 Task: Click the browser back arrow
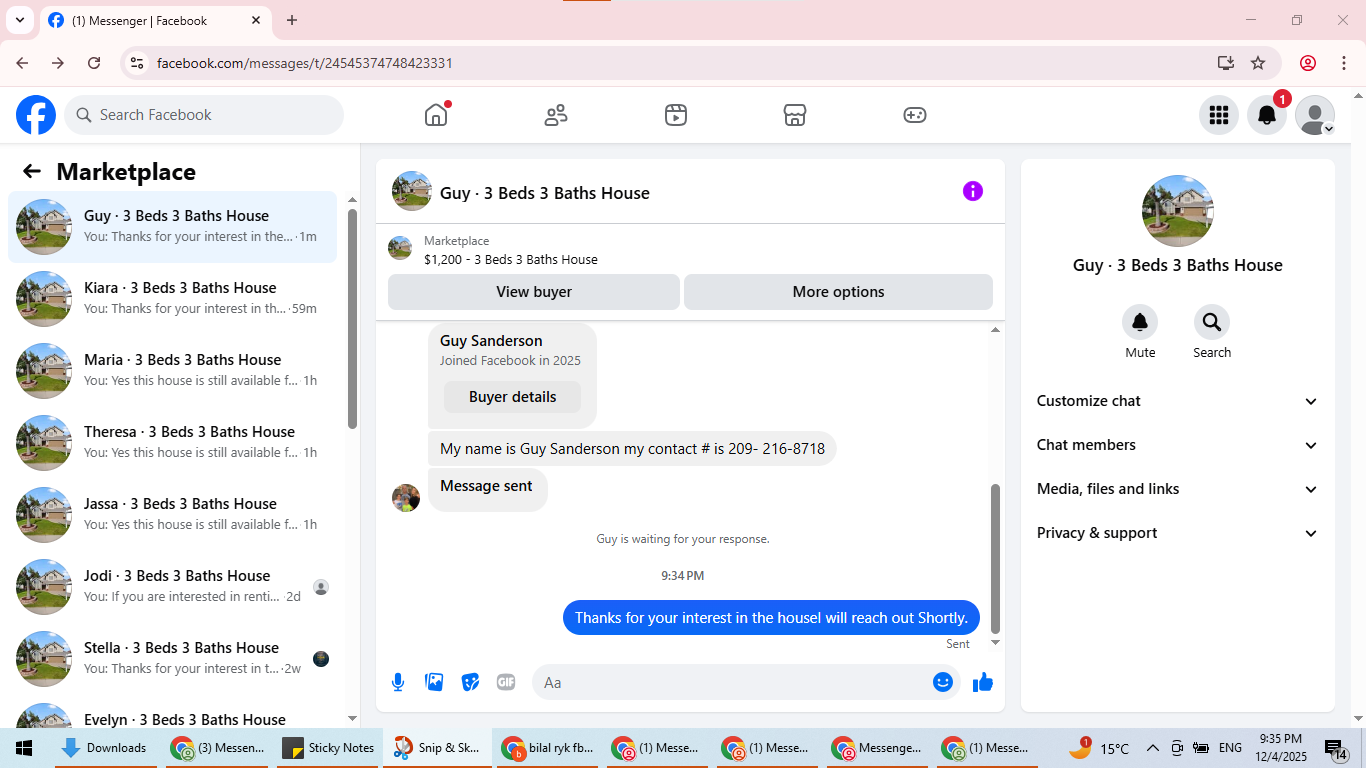pos(22,63)
